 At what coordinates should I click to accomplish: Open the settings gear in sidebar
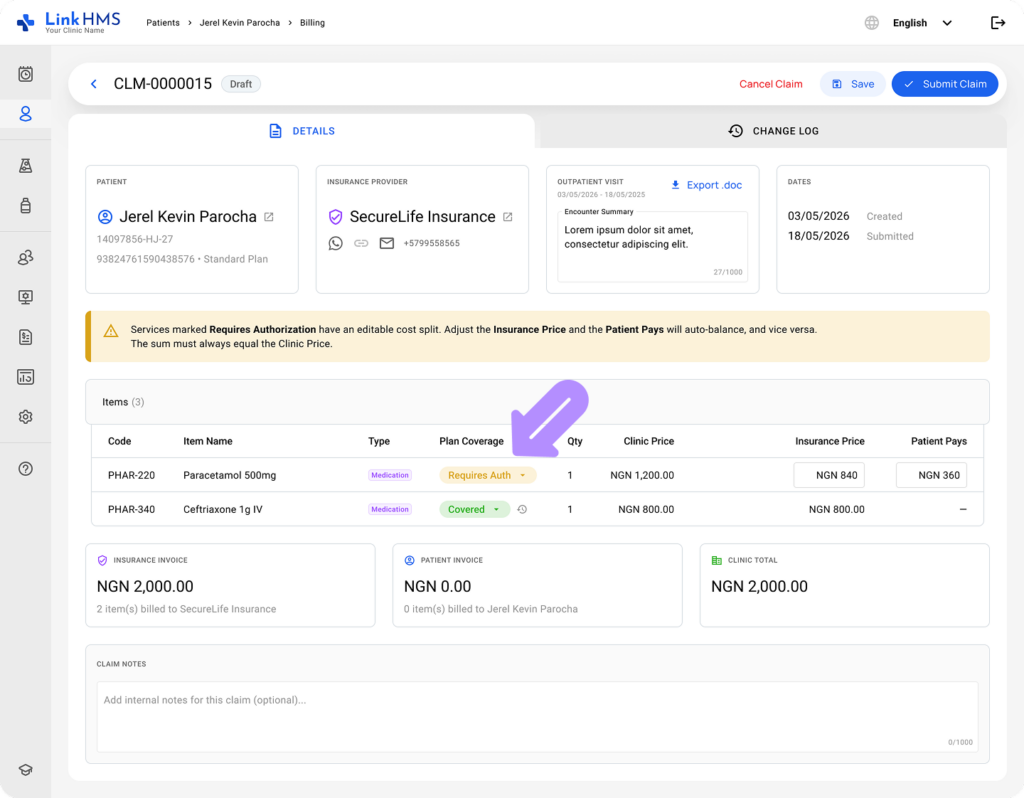tap(25, 417)
